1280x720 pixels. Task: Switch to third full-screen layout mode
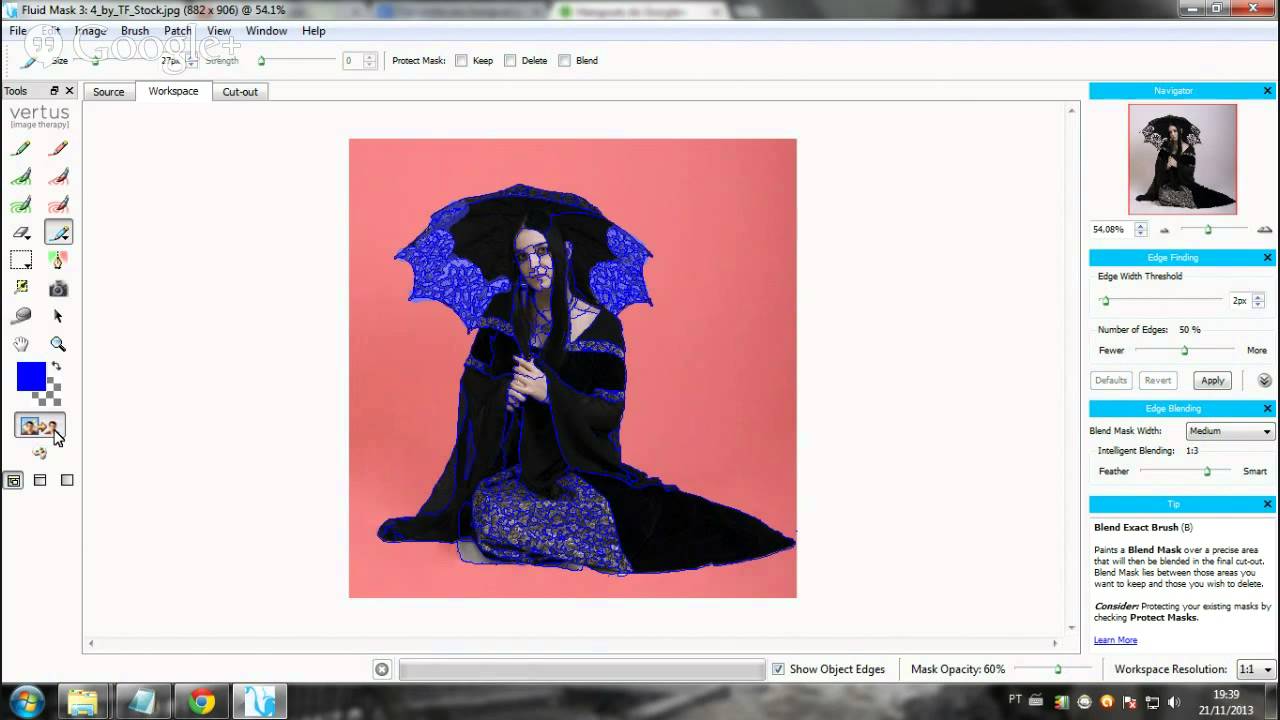[x=67, y=480]
